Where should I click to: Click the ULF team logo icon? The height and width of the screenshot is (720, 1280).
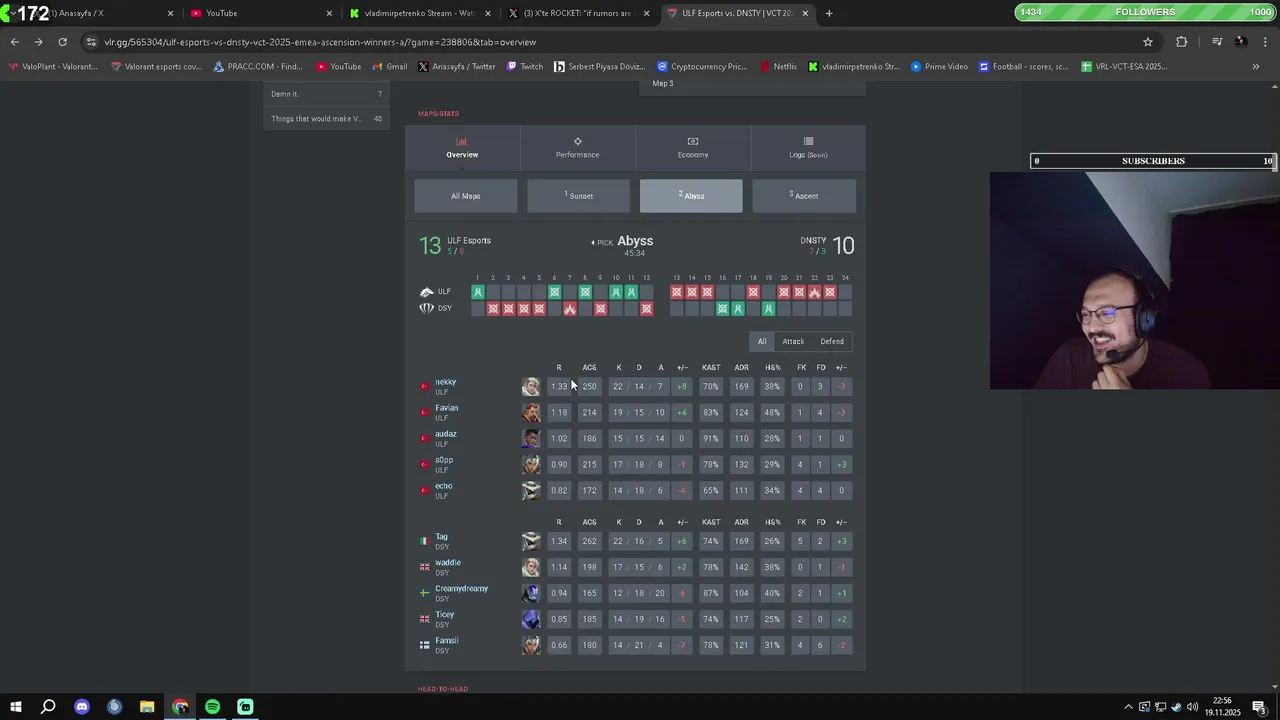pos(427,292)
